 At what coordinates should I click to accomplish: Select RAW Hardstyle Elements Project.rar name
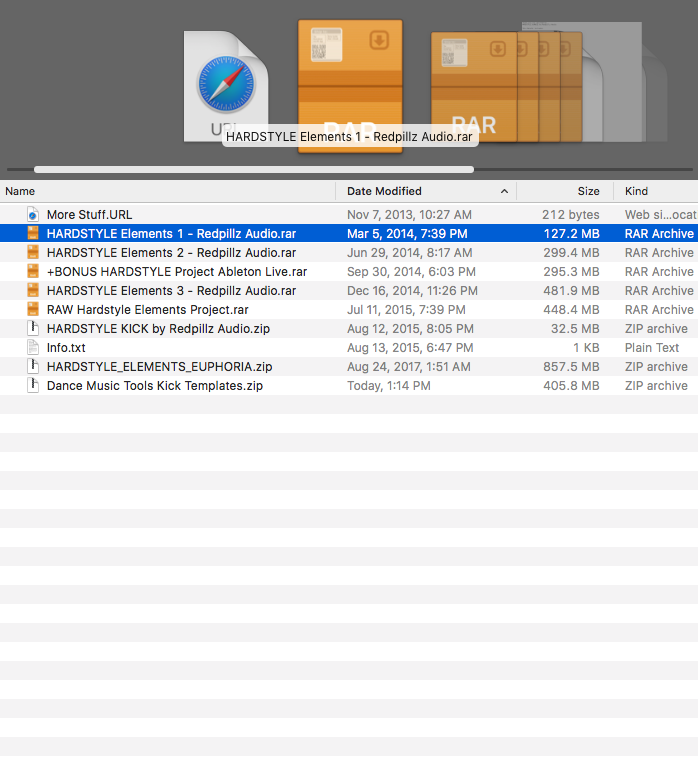[148, 309]
